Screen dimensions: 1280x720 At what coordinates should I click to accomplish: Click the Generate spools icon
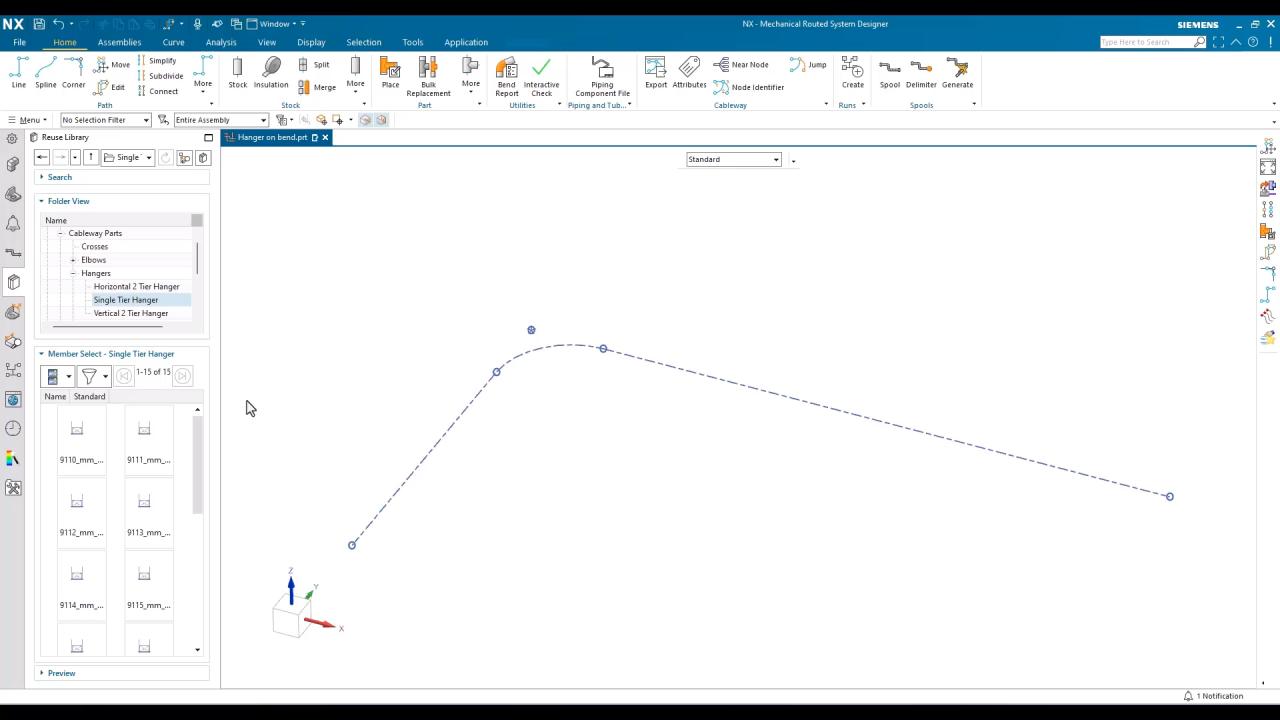click(957, 72)
